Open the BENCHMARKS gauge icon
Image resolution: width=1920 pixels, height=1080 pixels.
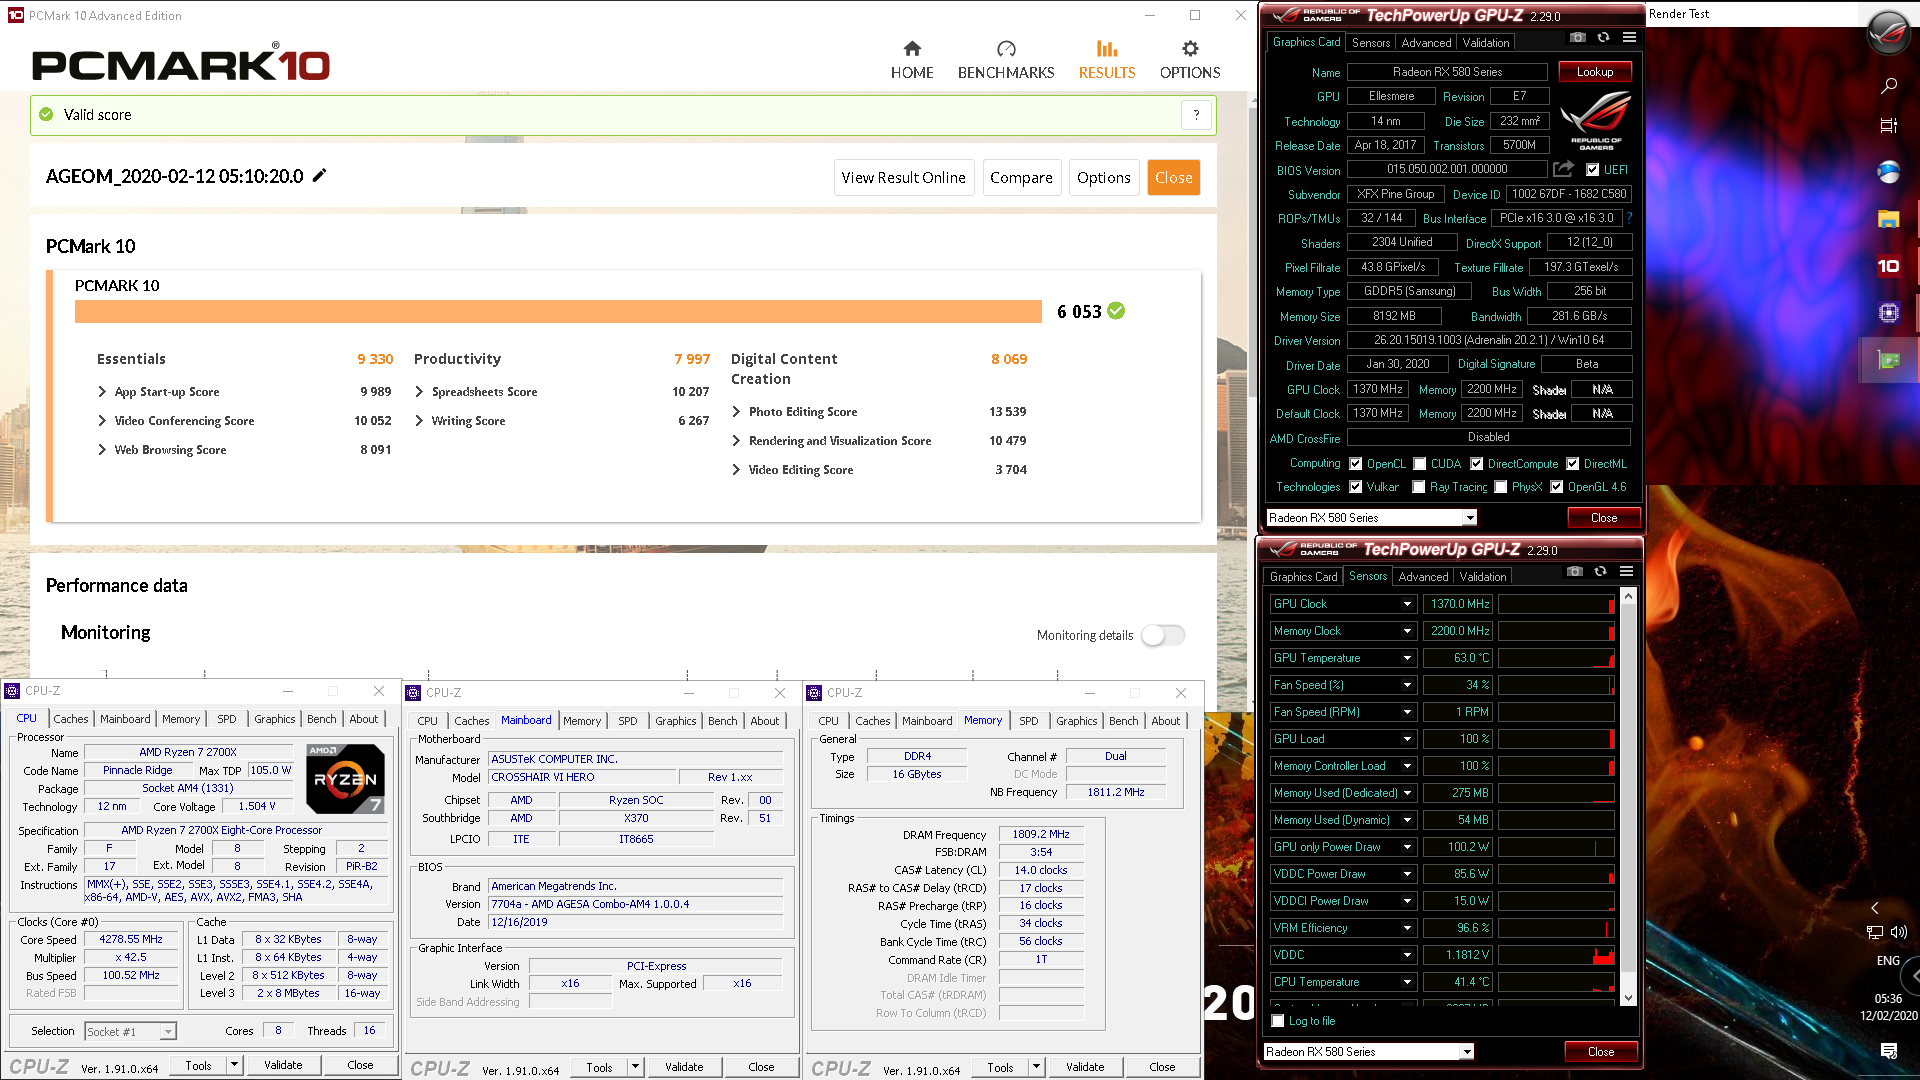[x=1006, y=48]
